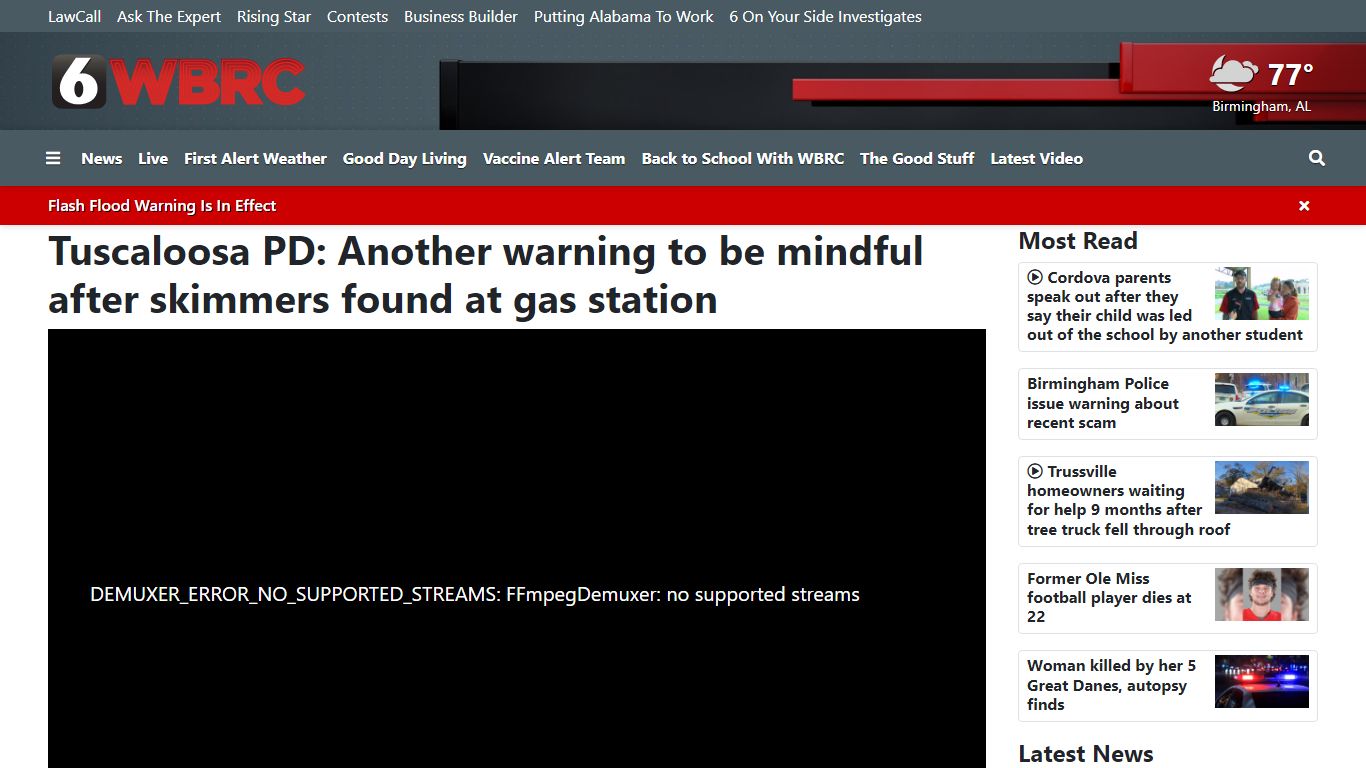Select News in the main navigation
Image resolution: width=1366 pixels, height=768 pixels.
[102, 158]
